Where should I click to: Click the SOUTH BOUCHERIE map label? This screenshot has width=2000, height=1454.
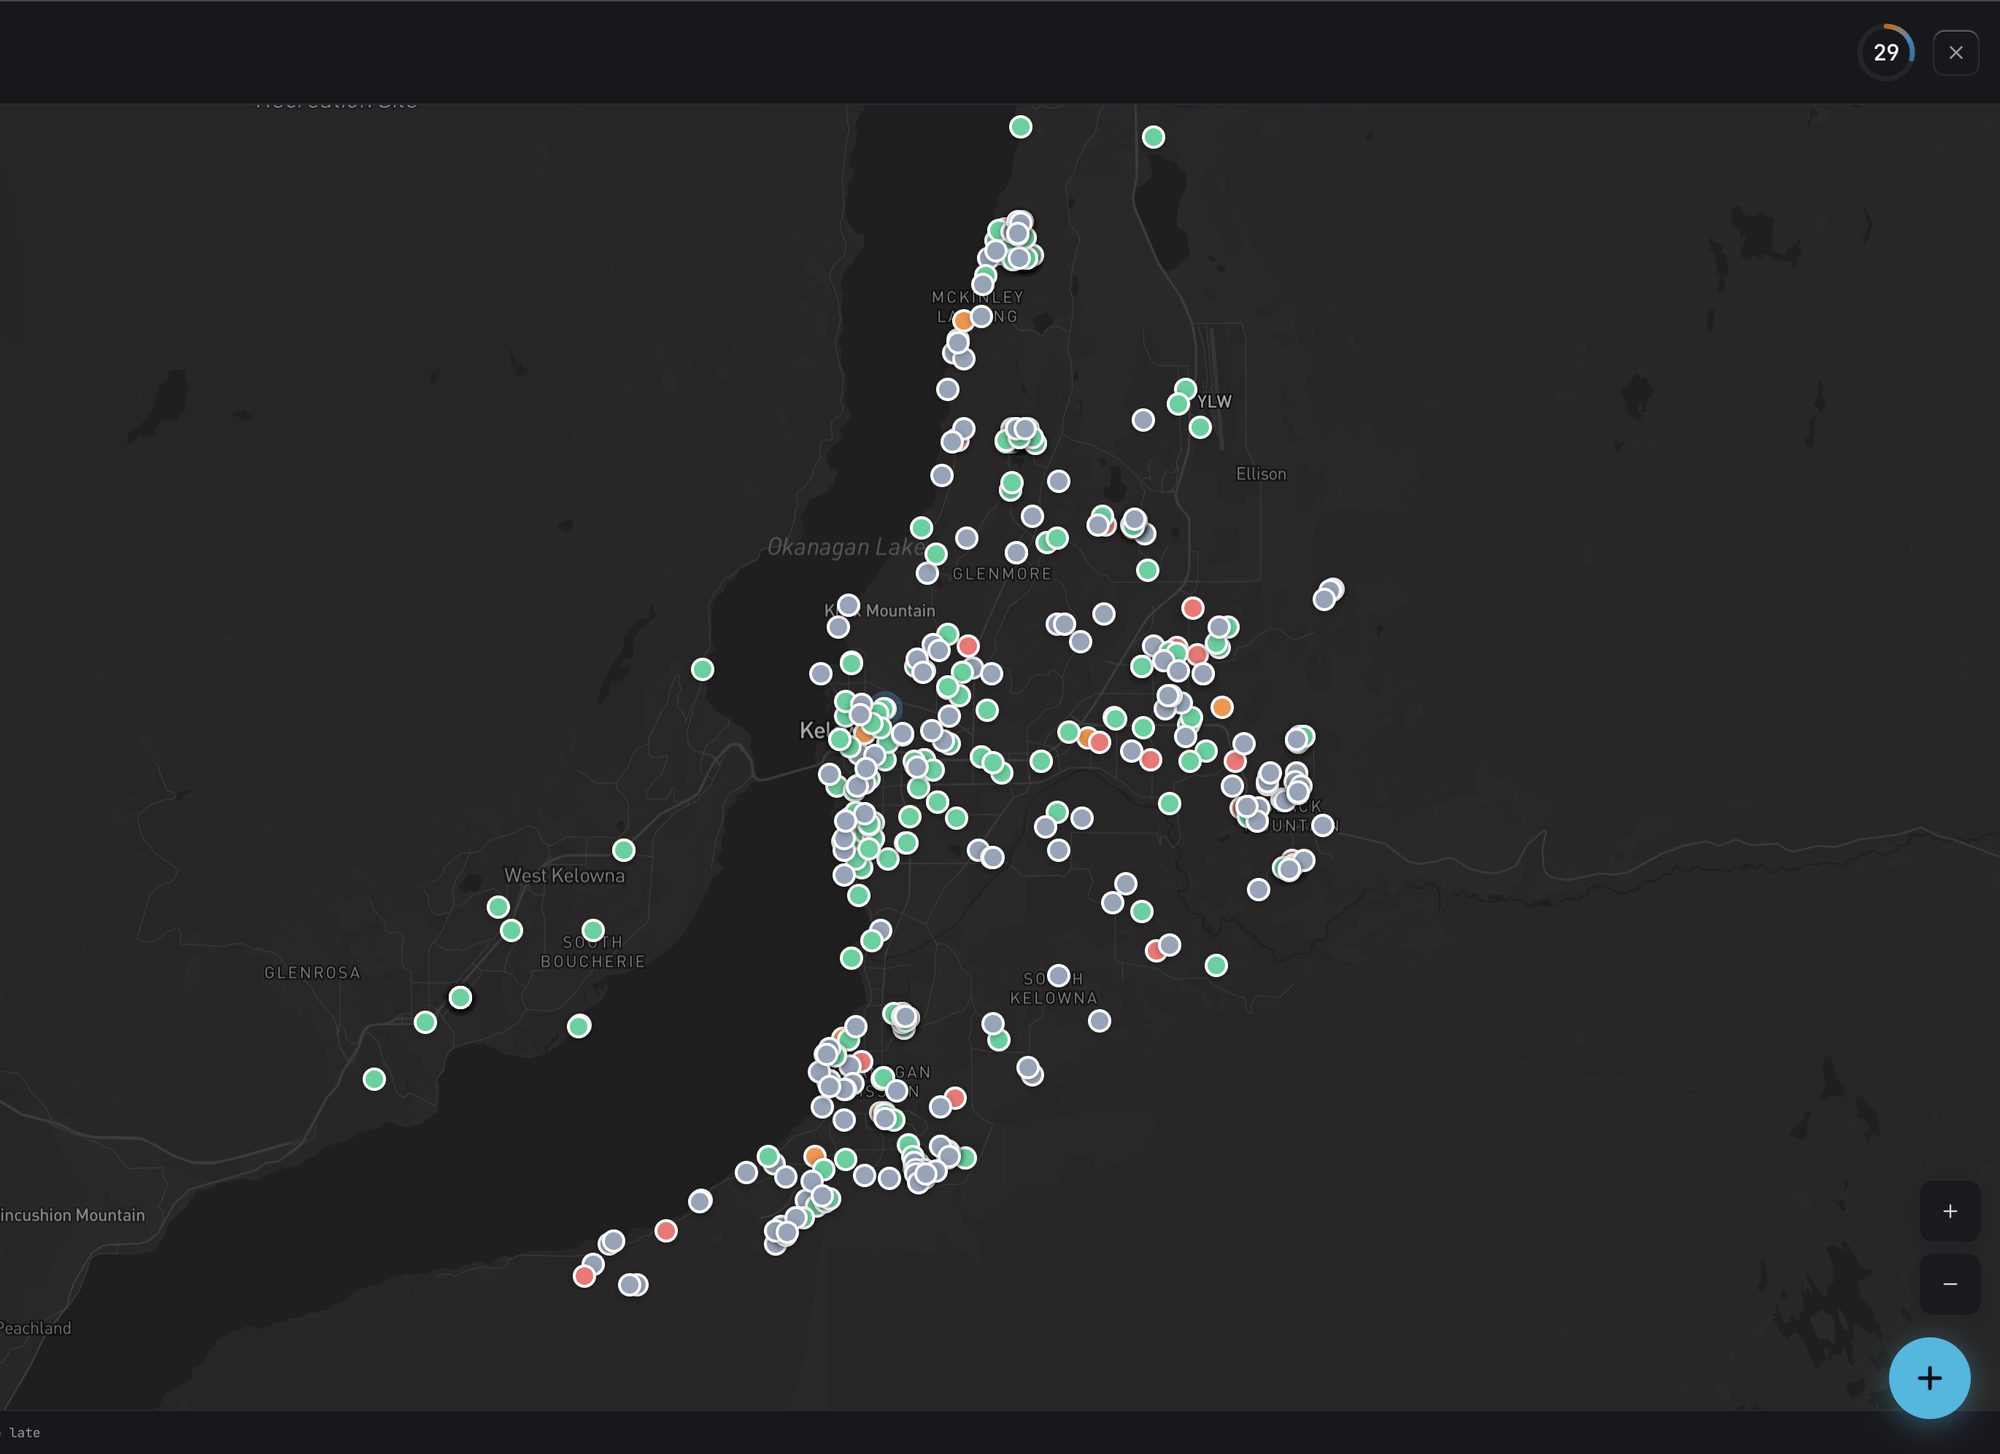click(x=593, y=952)
